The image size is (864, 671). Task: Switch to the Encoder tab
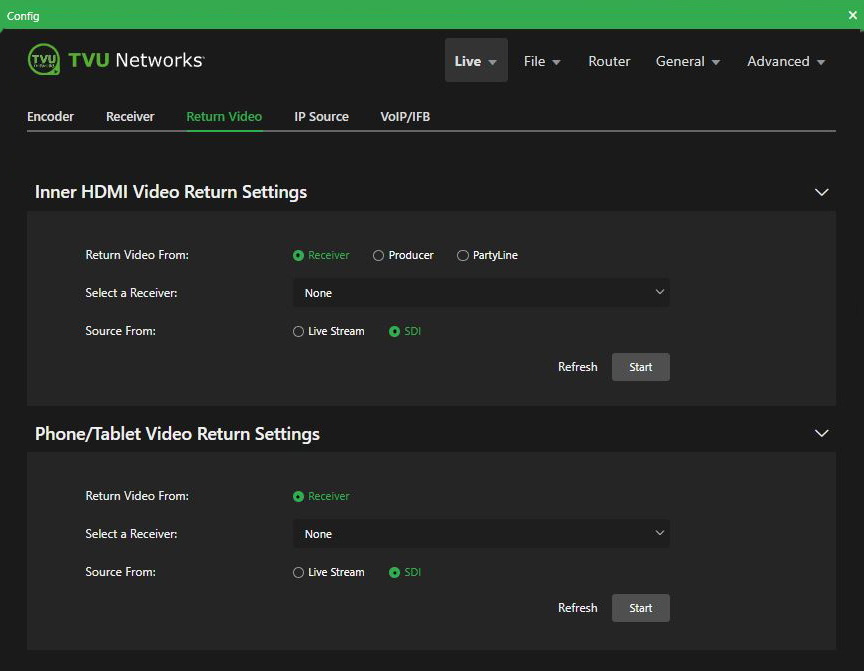tap(50, 116)
